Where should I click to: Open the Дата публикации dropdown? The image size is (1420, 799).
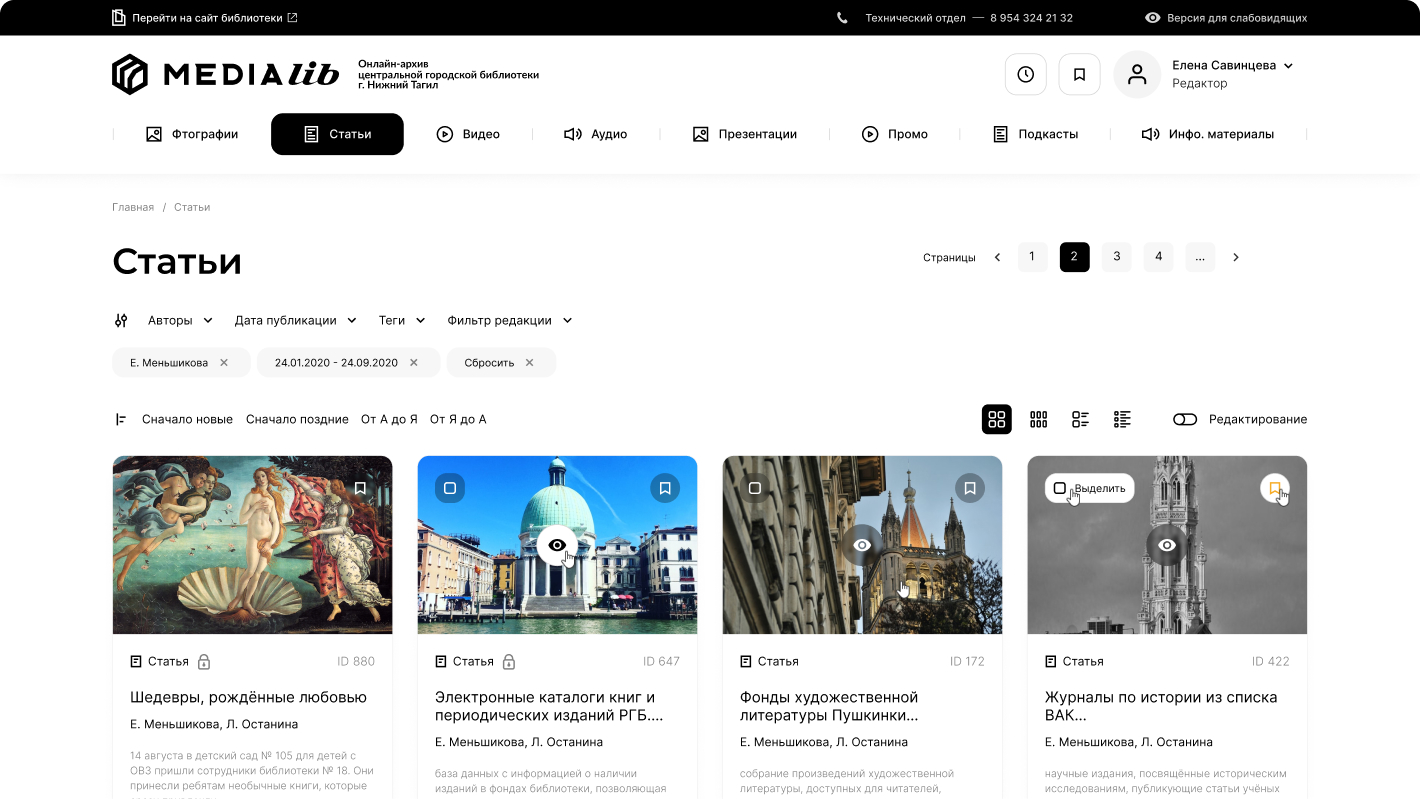[x=295, y=320]
